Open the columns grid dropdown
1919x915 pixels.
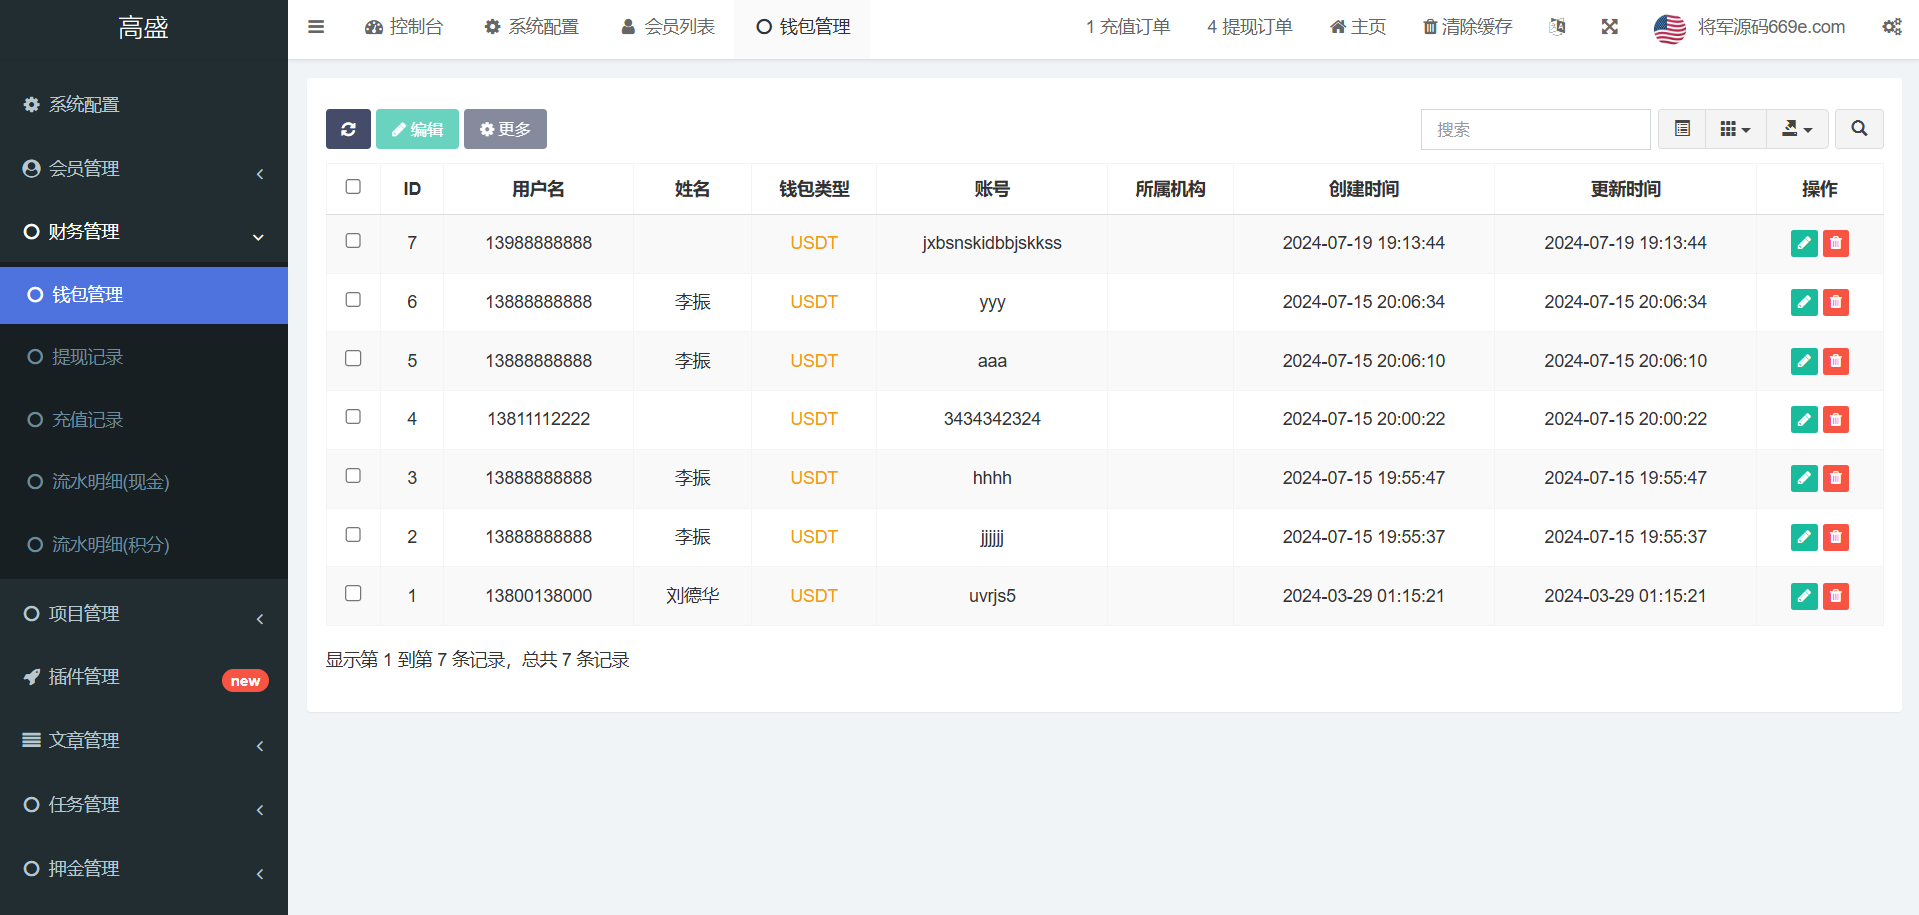point(1735,129)
